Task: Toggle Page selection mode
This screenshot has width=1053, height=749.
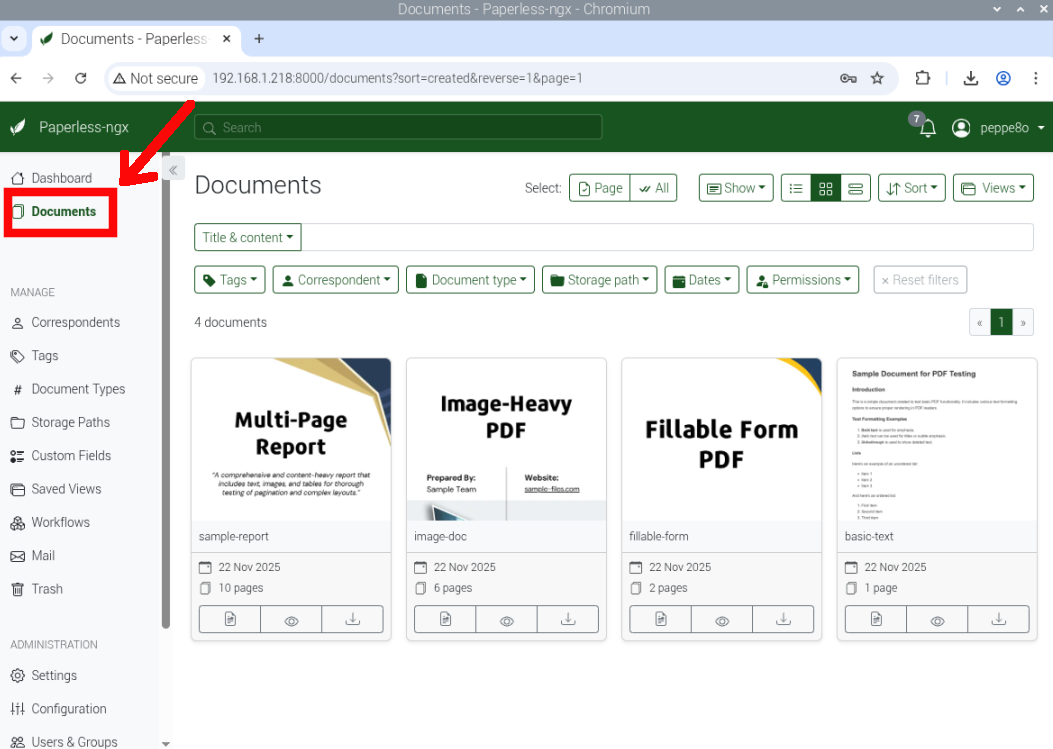Action: click(x=599, y=187)
